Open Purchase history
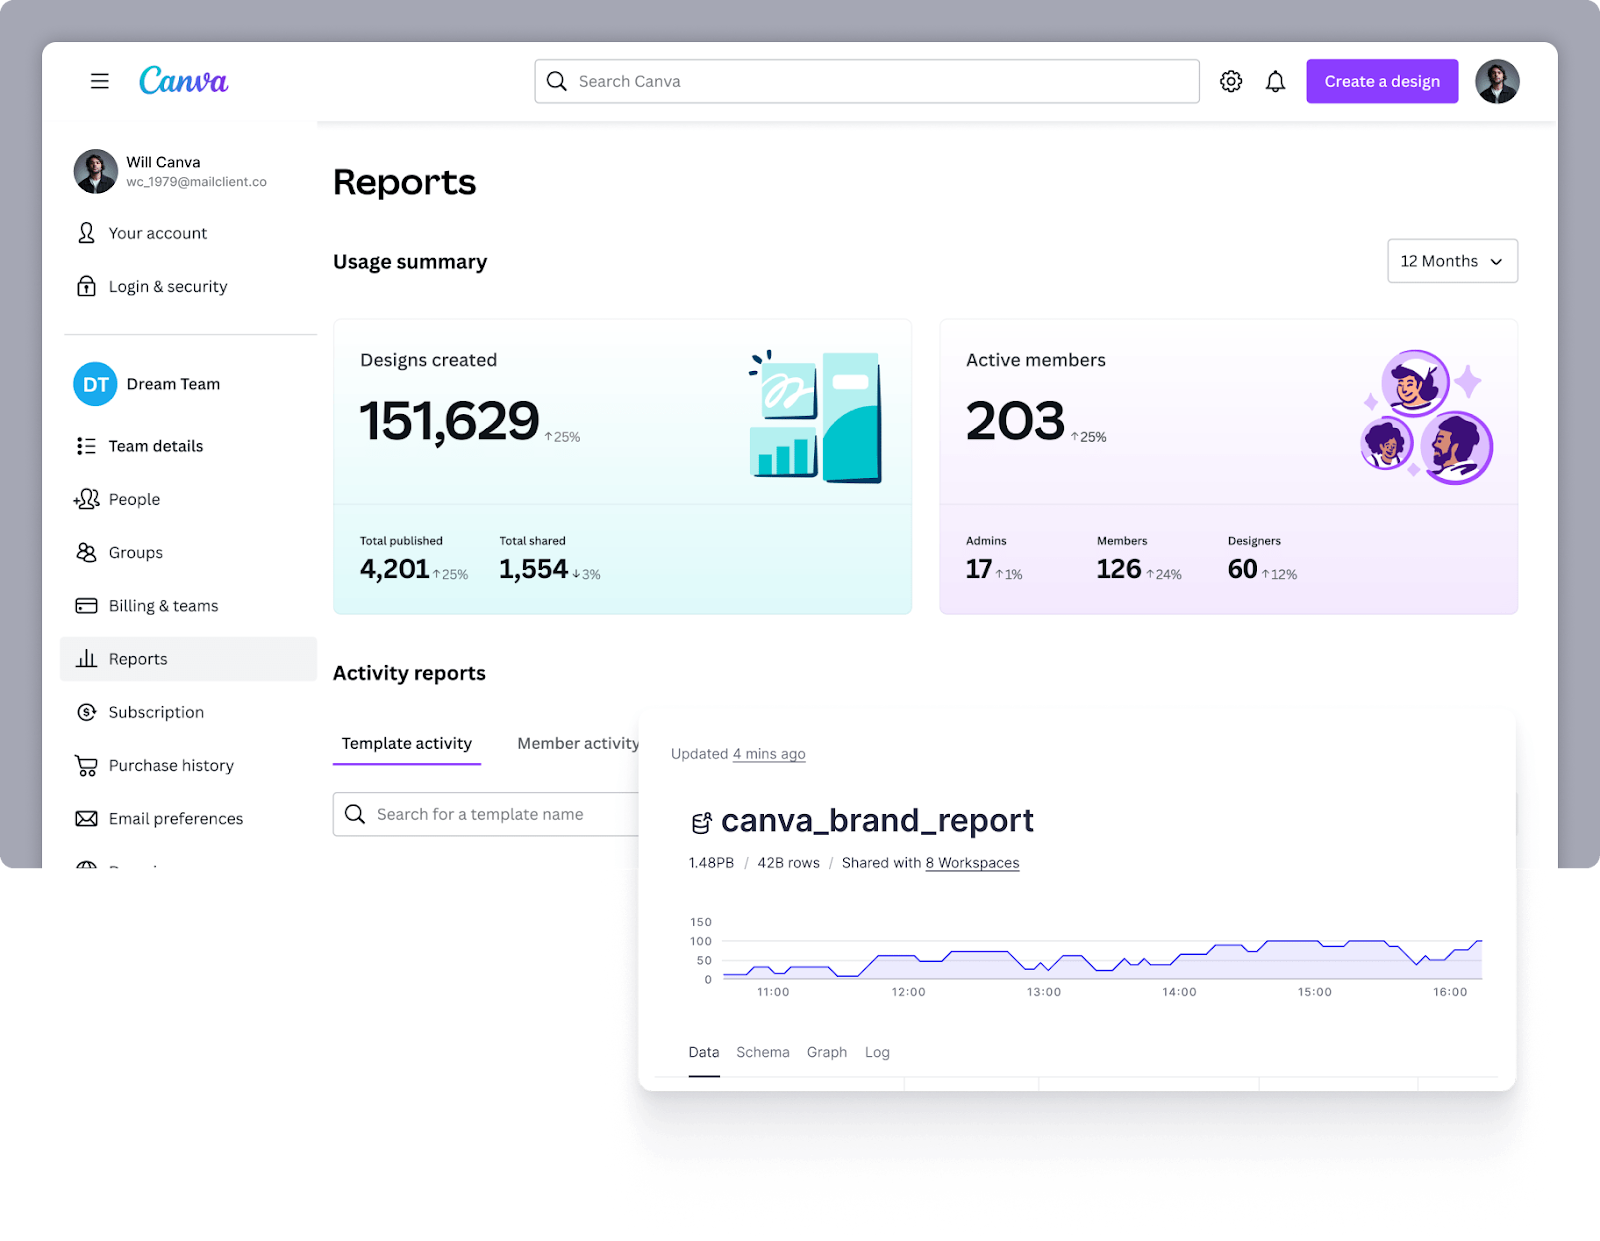 [171, 765]
